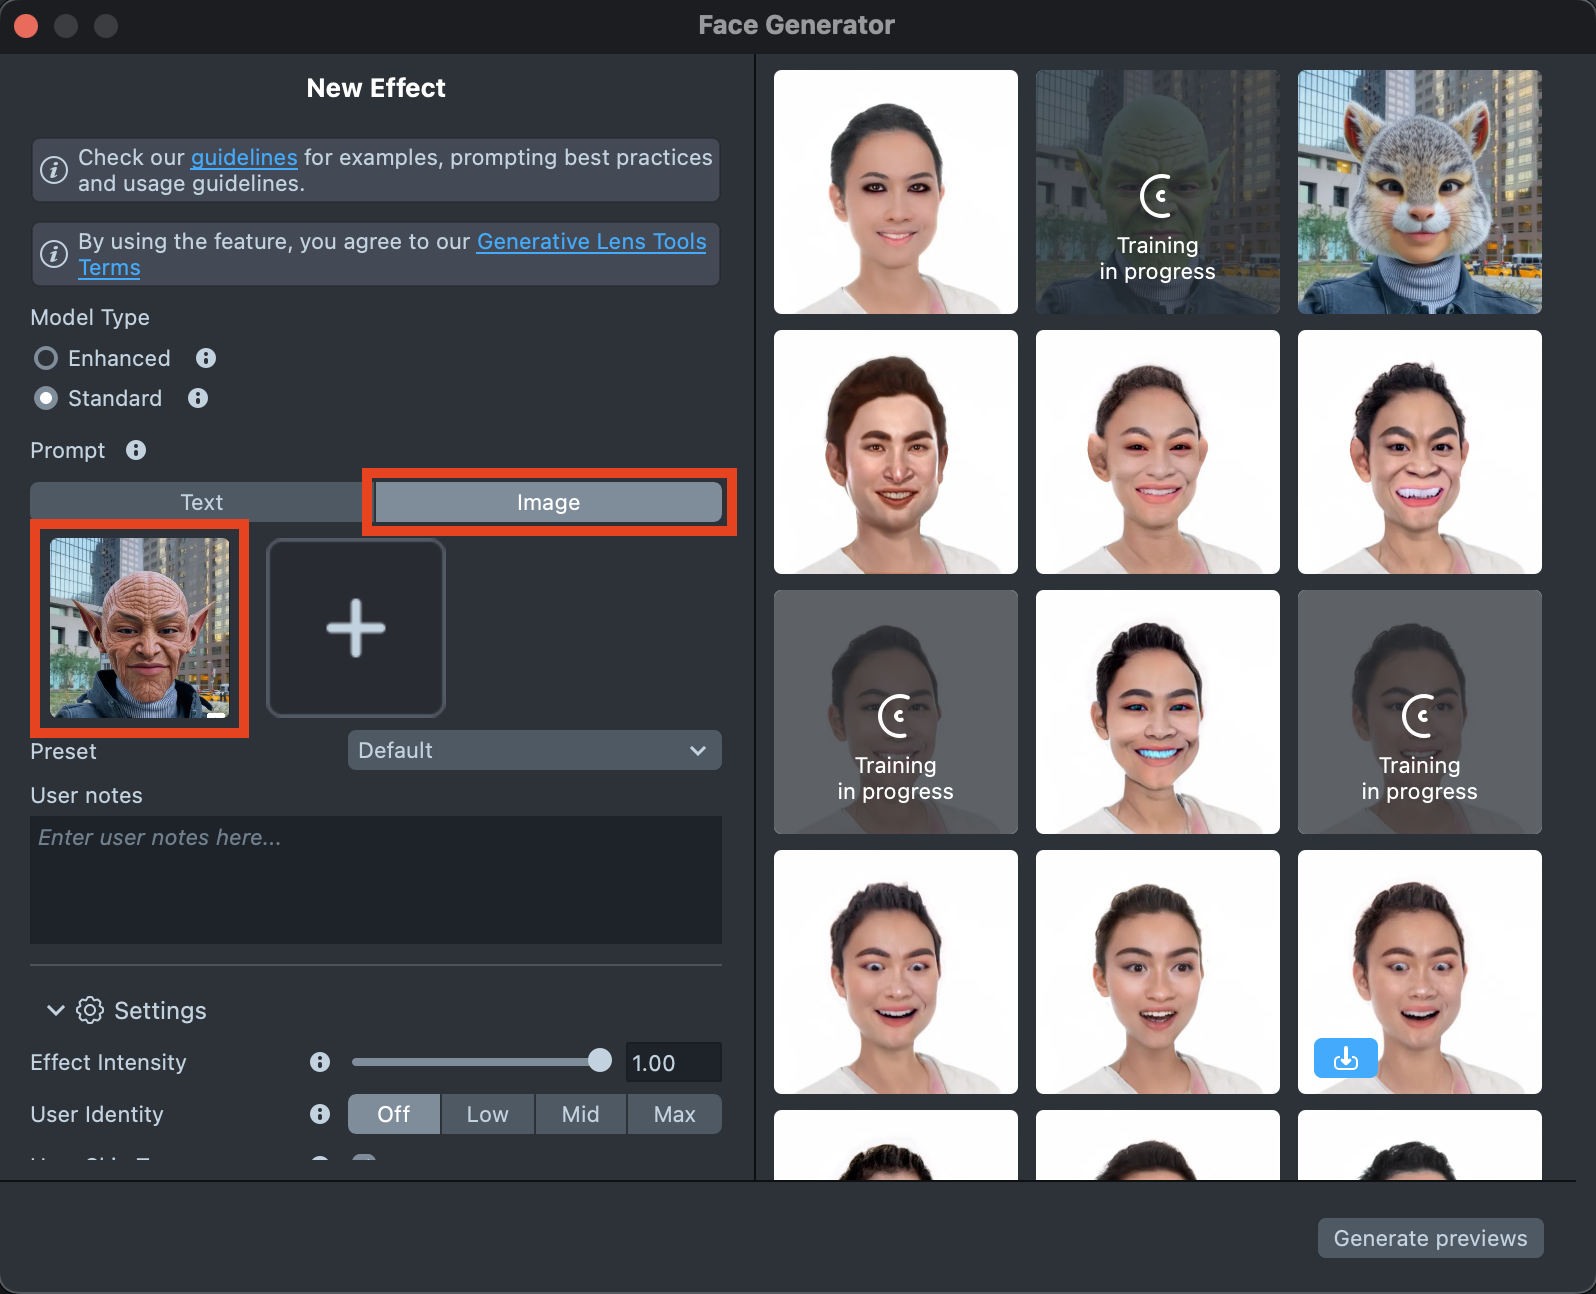Switch to the Text prompt tab
Screen dimensions: 1596x1294
pos(201,502)
